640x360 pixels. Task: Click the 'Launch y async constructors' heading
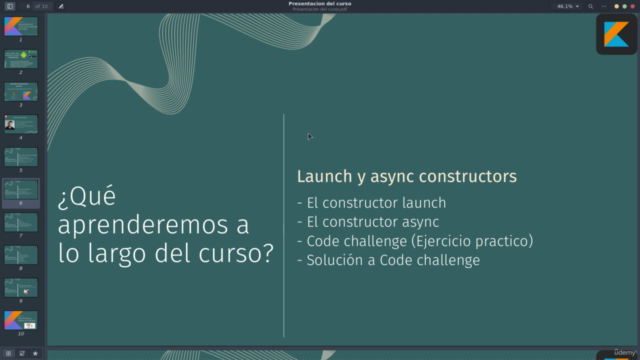(407, 177)
